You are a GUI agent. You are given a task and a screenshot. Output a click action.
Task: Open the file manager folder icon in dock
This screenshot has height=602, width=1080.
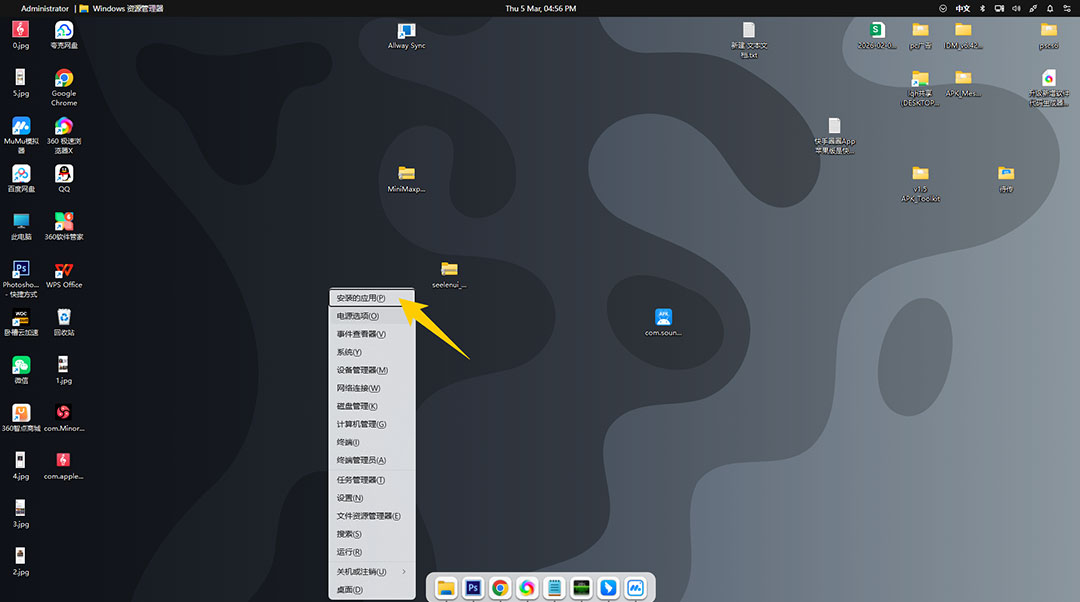click(445, 588)
